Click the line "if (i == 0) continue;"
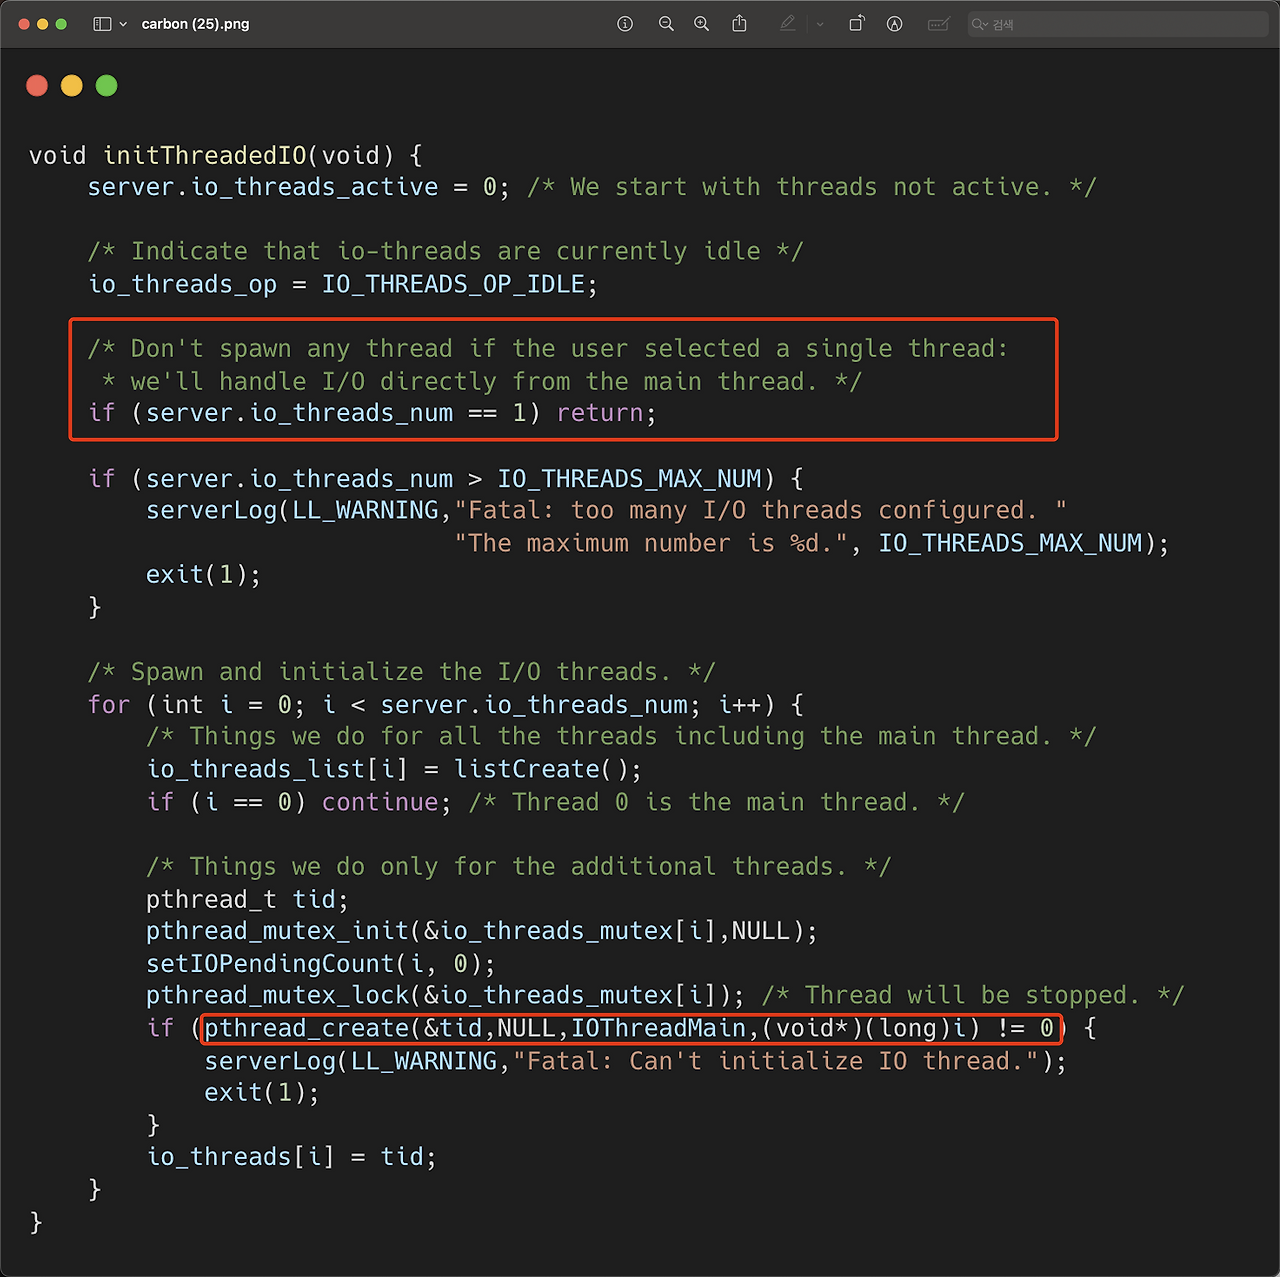 coord(299,803)
